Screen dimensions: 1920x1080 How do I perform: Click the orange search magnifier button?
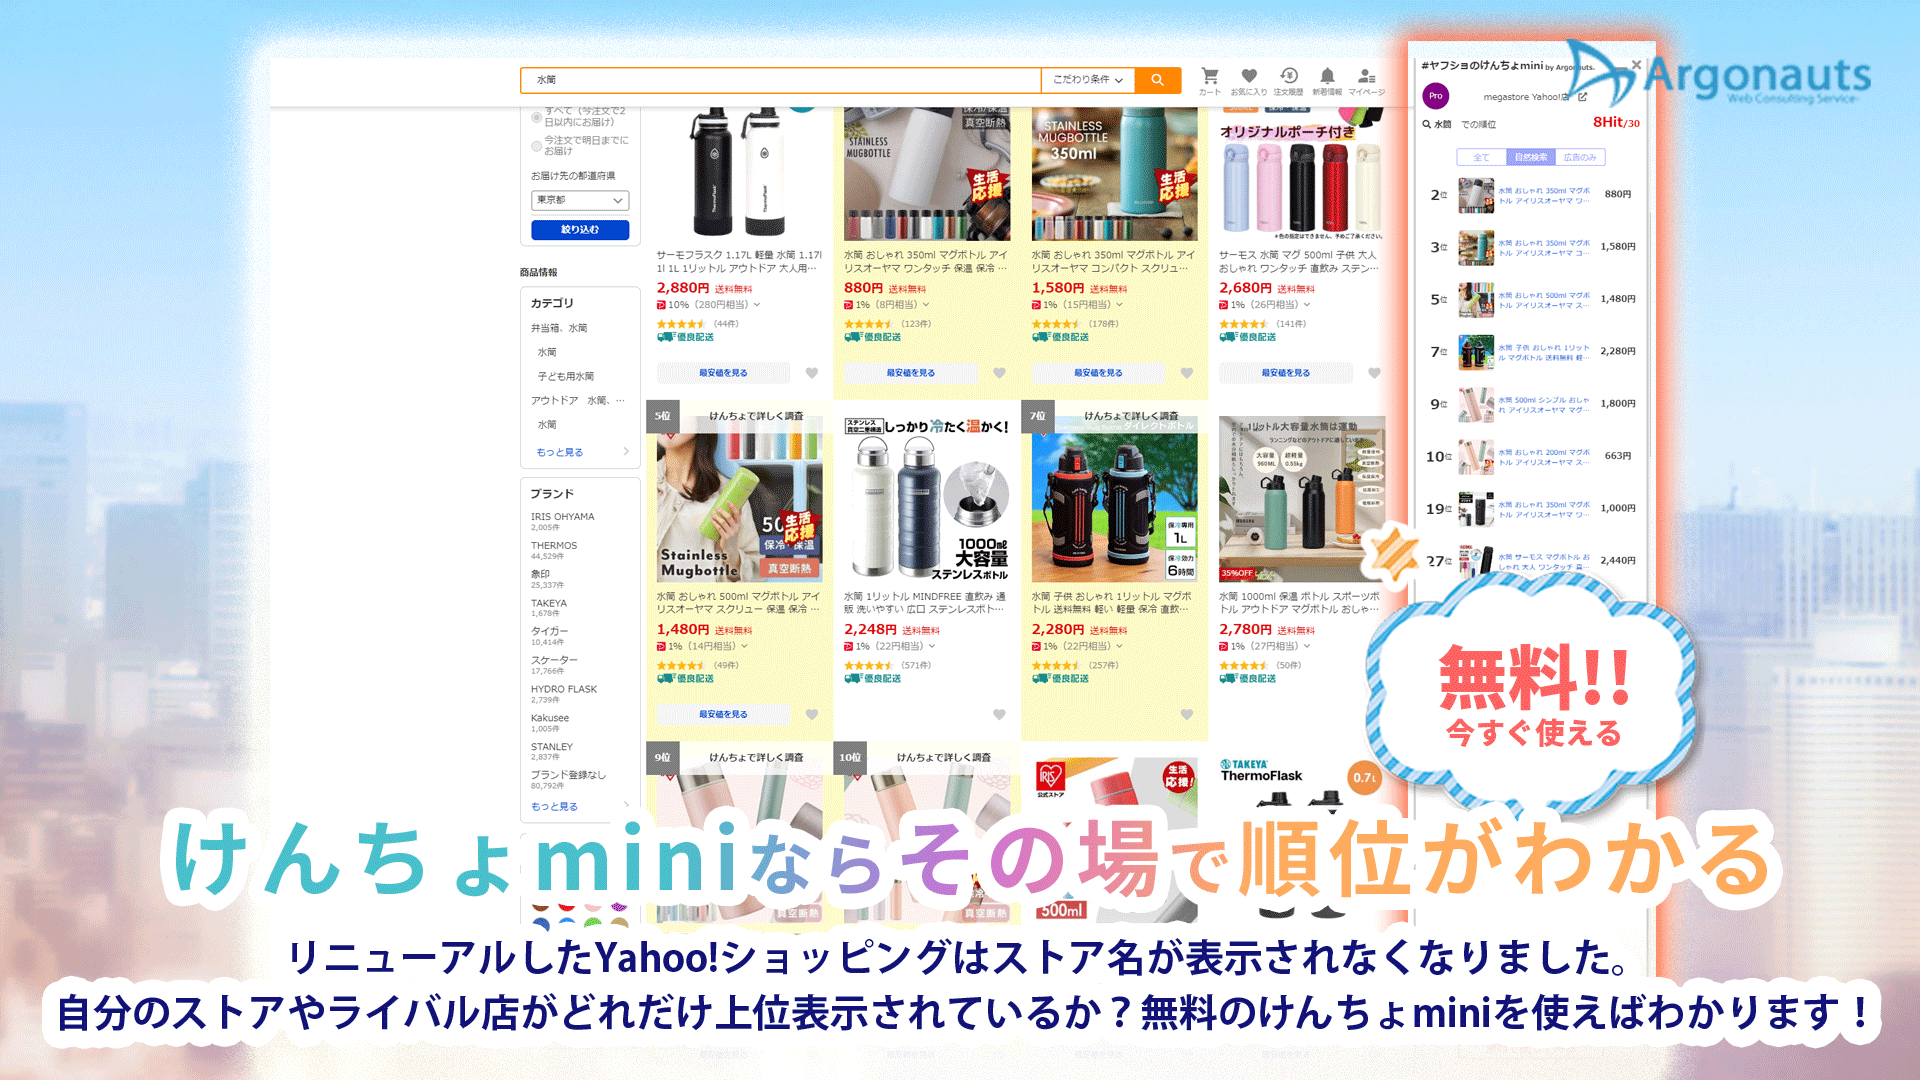click(1158, 80)
